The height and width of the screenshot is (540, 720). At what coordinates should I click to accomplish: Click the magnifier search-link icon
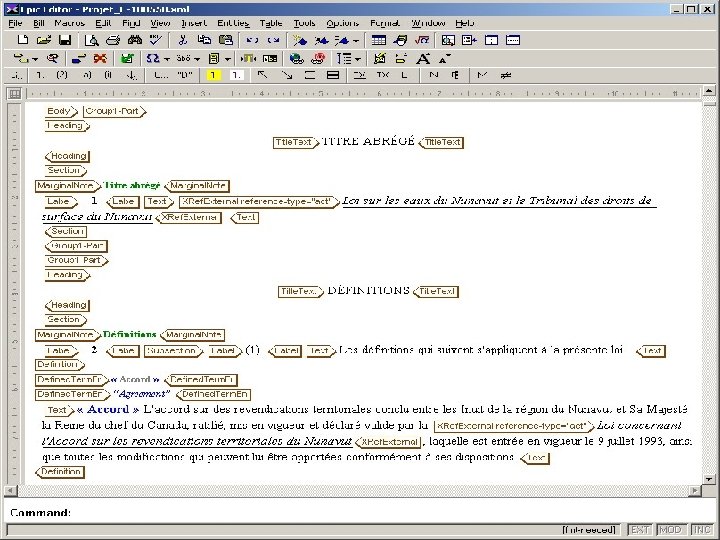pos(52,58)
